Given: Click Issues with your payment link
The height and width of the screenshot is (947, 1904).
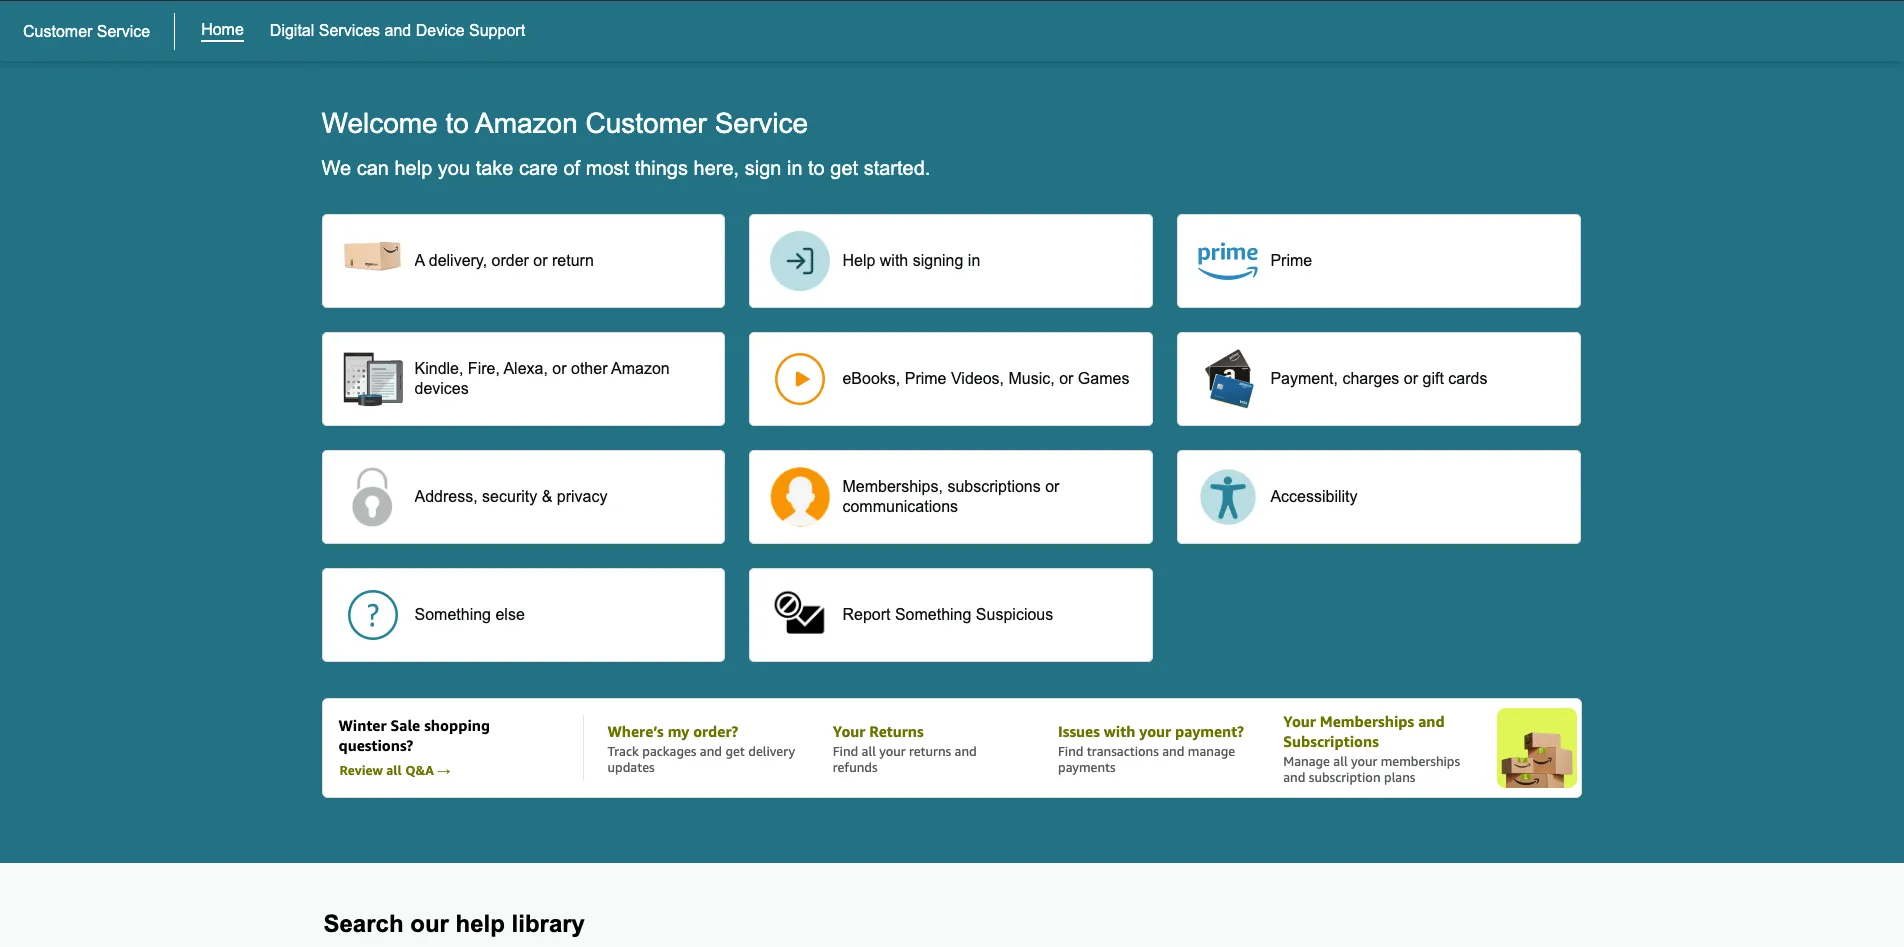Looking at the screenshot, I should 1150,731.
